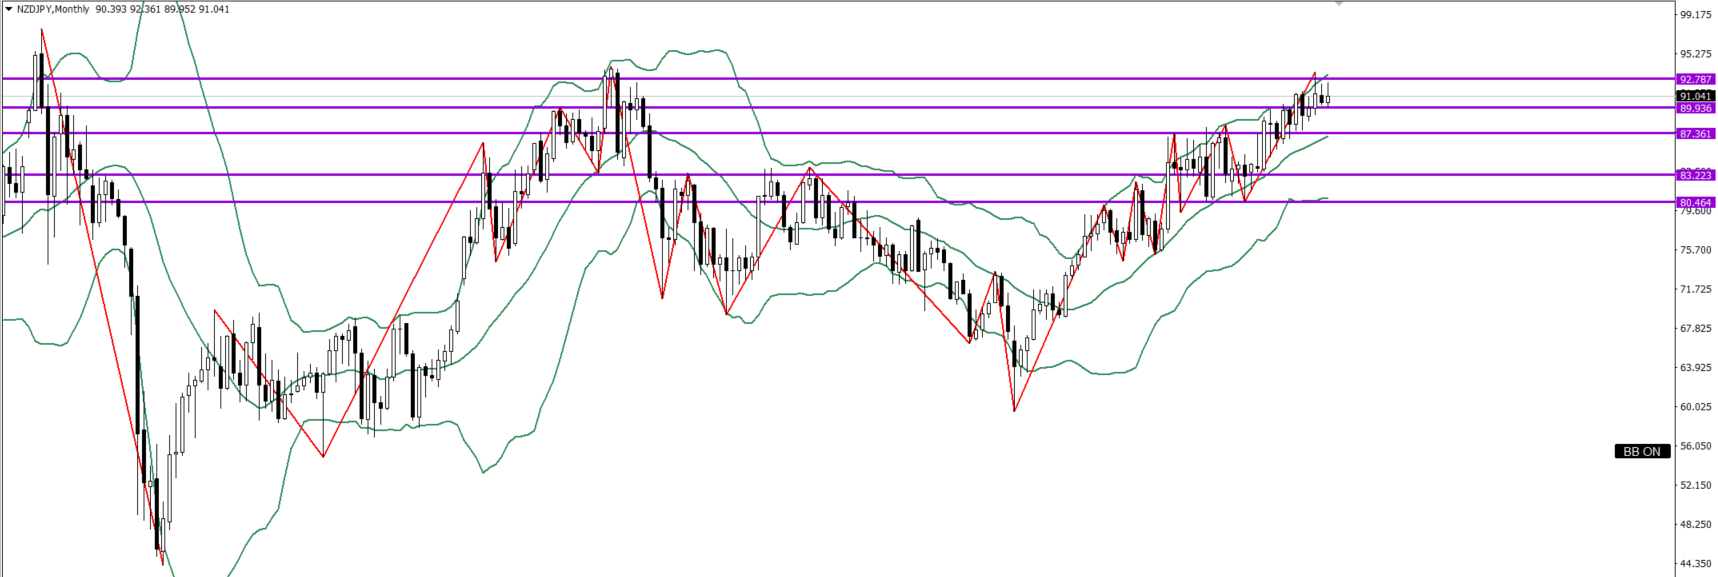This screenshot has width=1718, height=577.
Task: Click the lowest red zigzag point near 44.350
Action: tap(163, 564)
